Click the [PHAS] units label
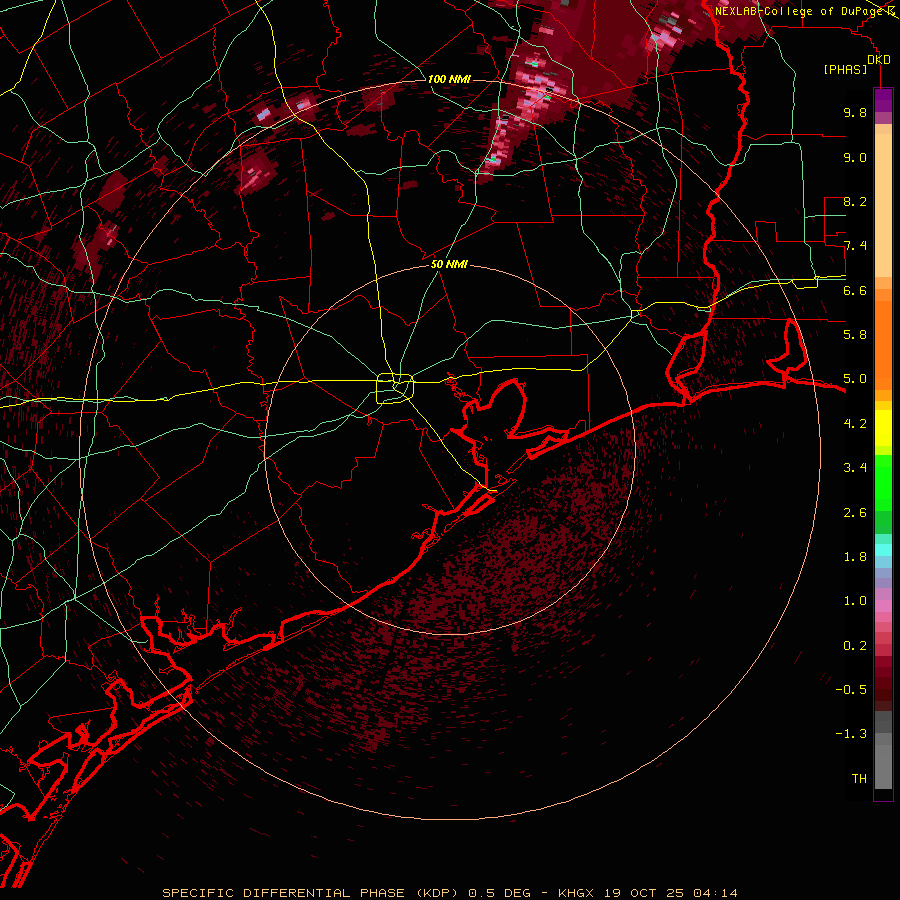900x900 pixels. tap(845, 69)
